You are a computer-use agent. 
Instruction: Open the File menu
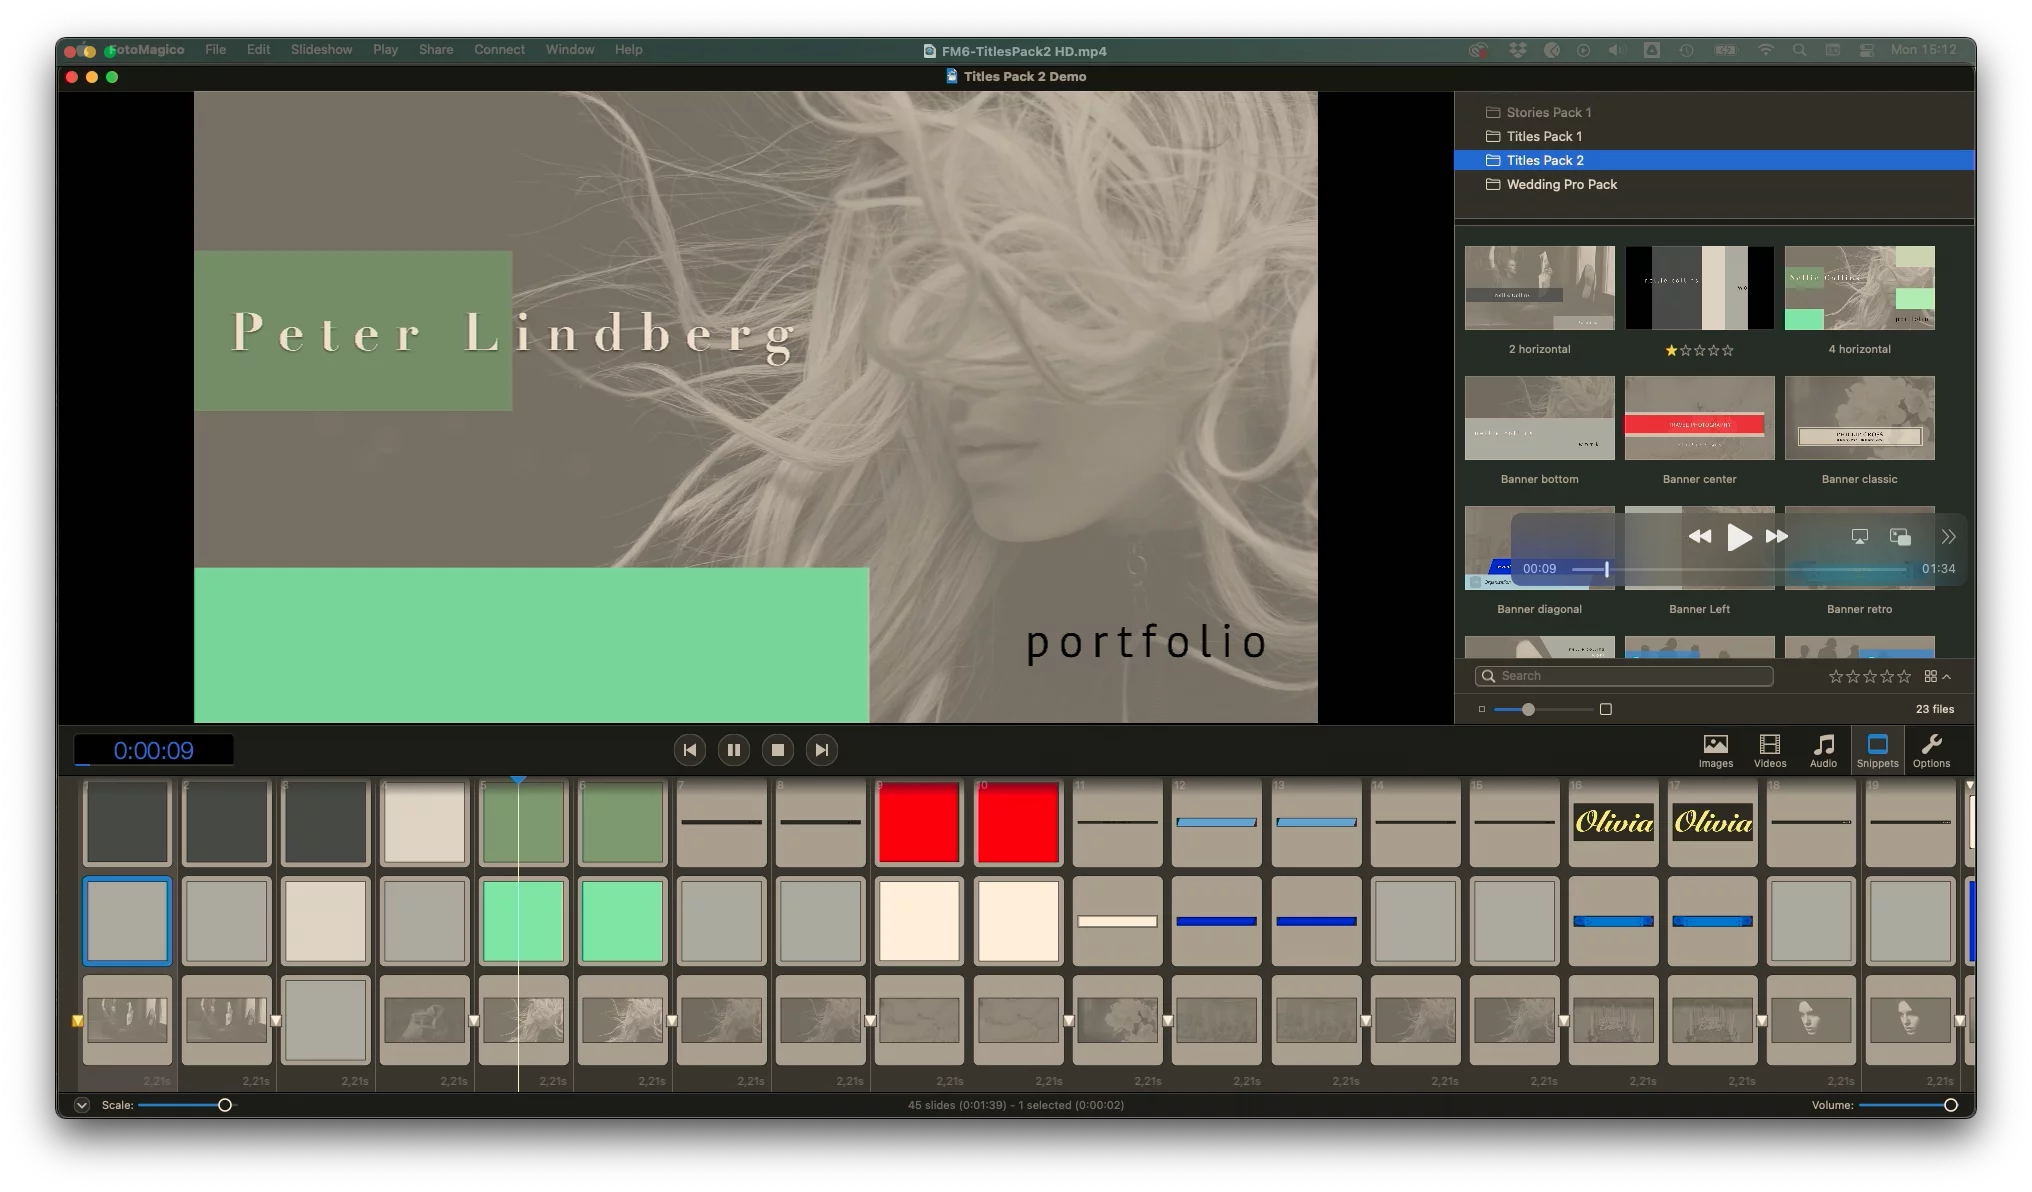pos(215,49)
